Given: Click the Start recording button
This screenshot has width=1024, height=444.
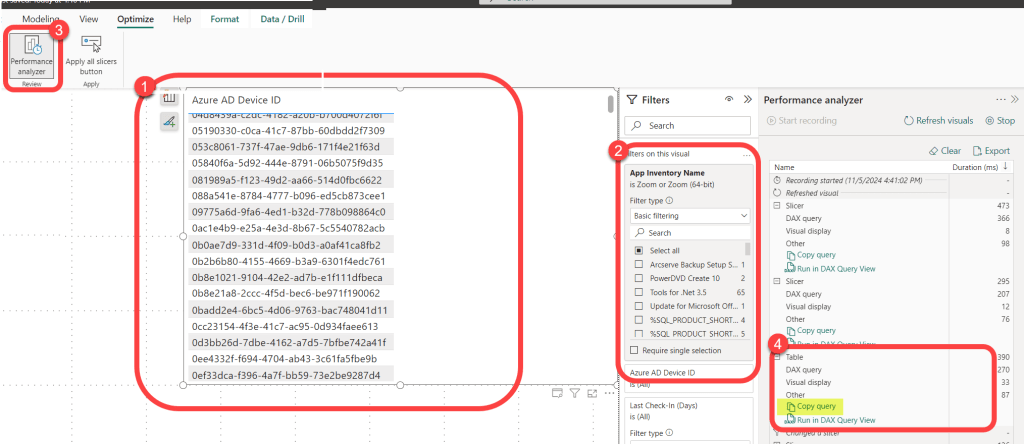Looking at the screenshot, I should pyautogui.click(x=802, y=121).
